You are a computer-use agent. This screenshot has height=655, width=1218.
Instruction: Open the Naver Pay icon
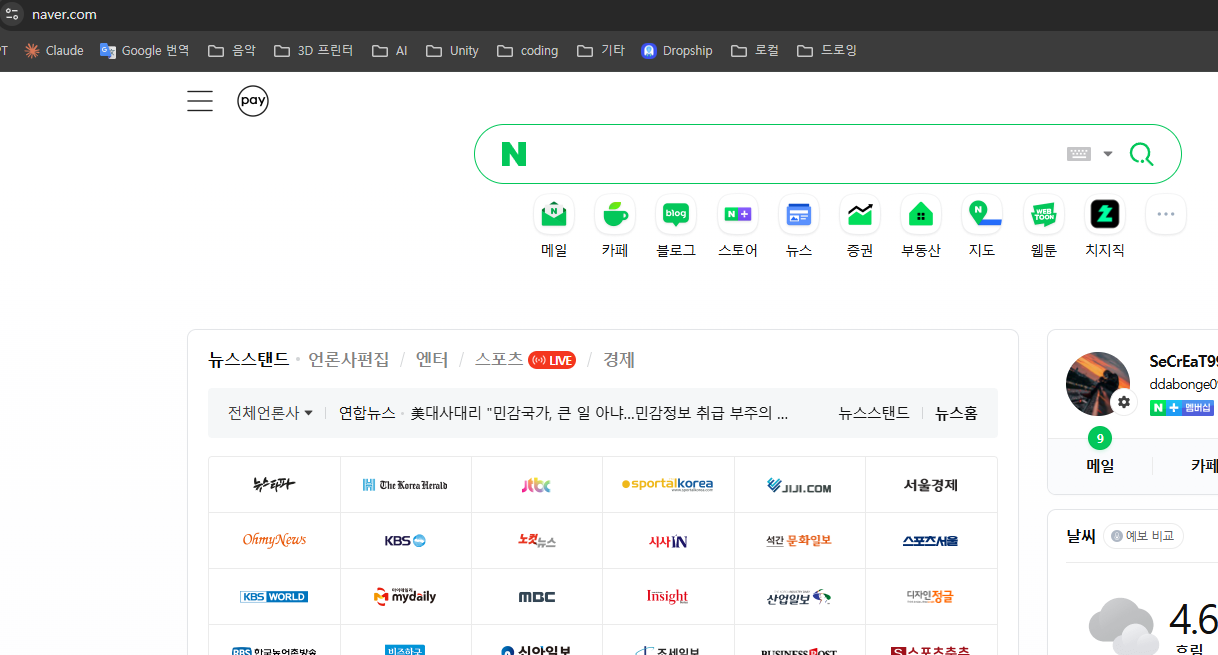[x=253, y=101]
